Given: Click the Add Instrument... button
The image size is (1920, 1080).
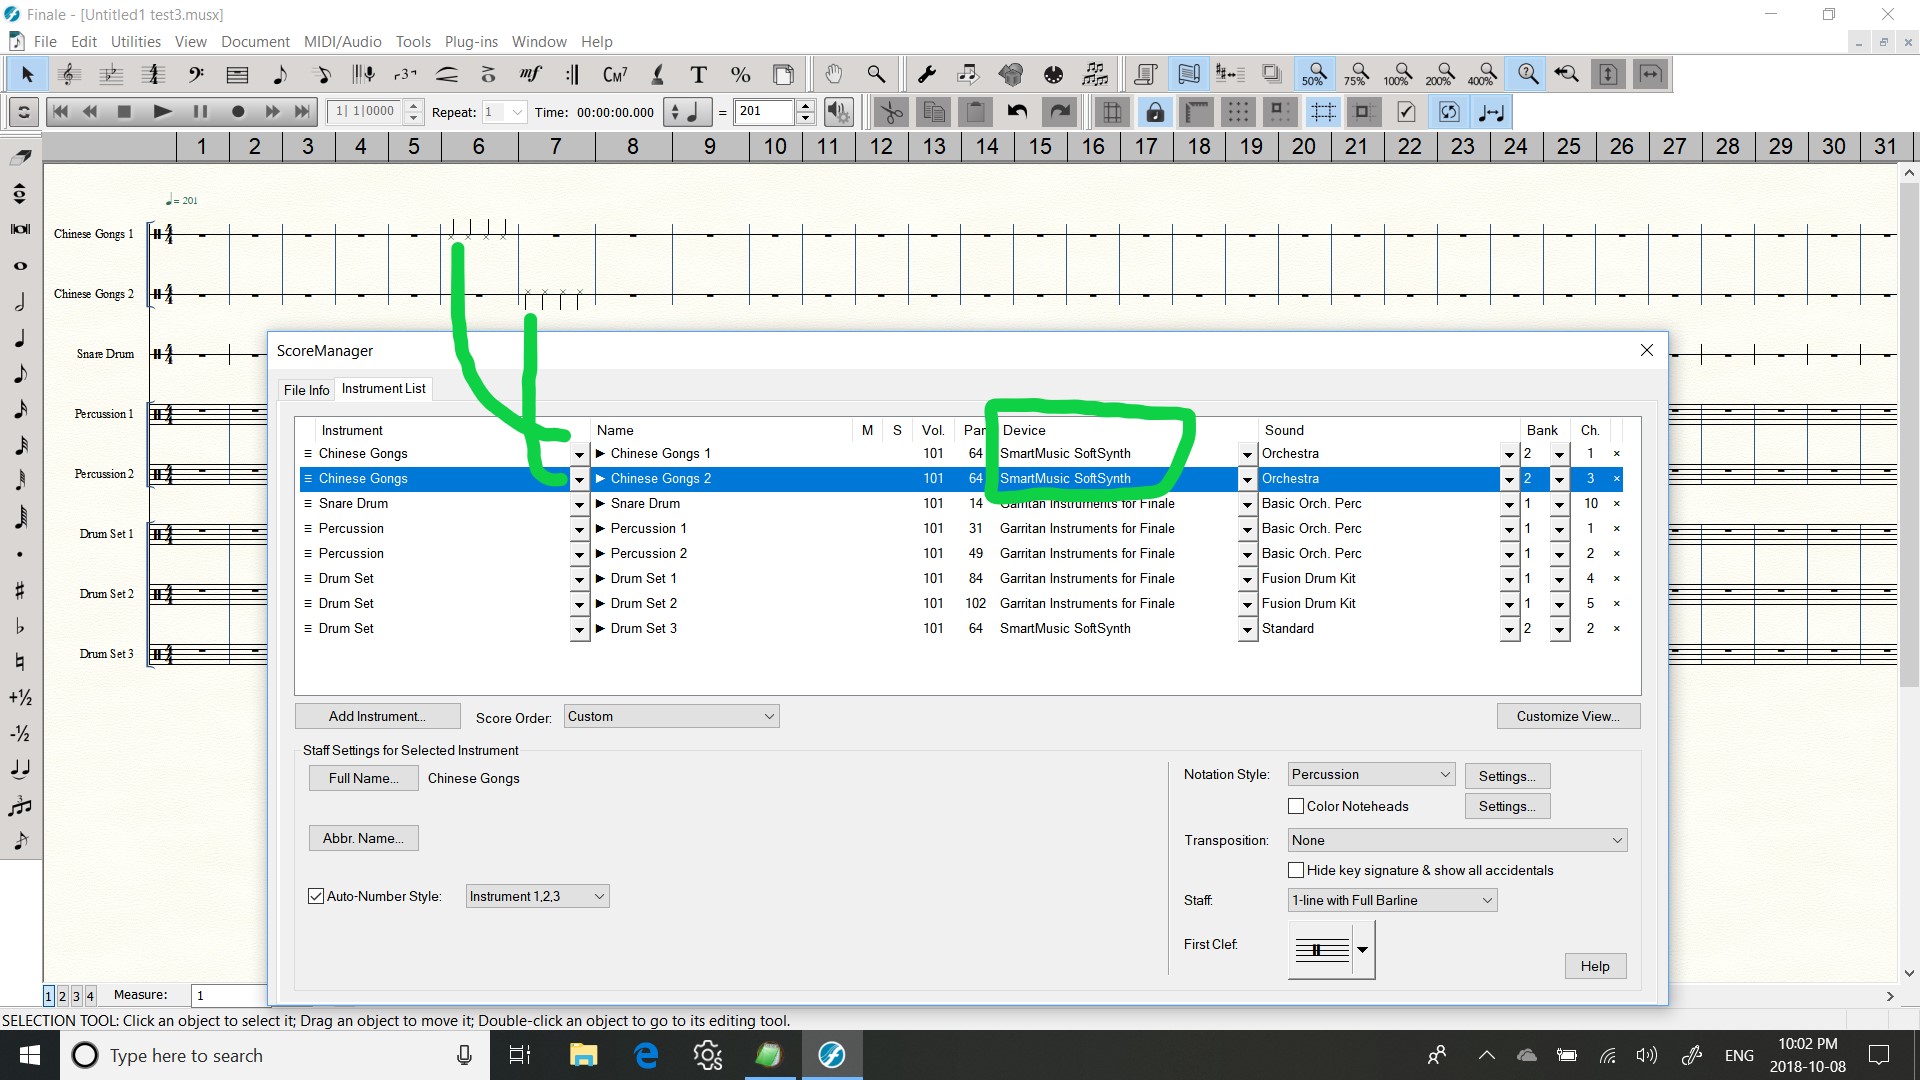Looking at the screenshot, I should [x=377, y=716].
